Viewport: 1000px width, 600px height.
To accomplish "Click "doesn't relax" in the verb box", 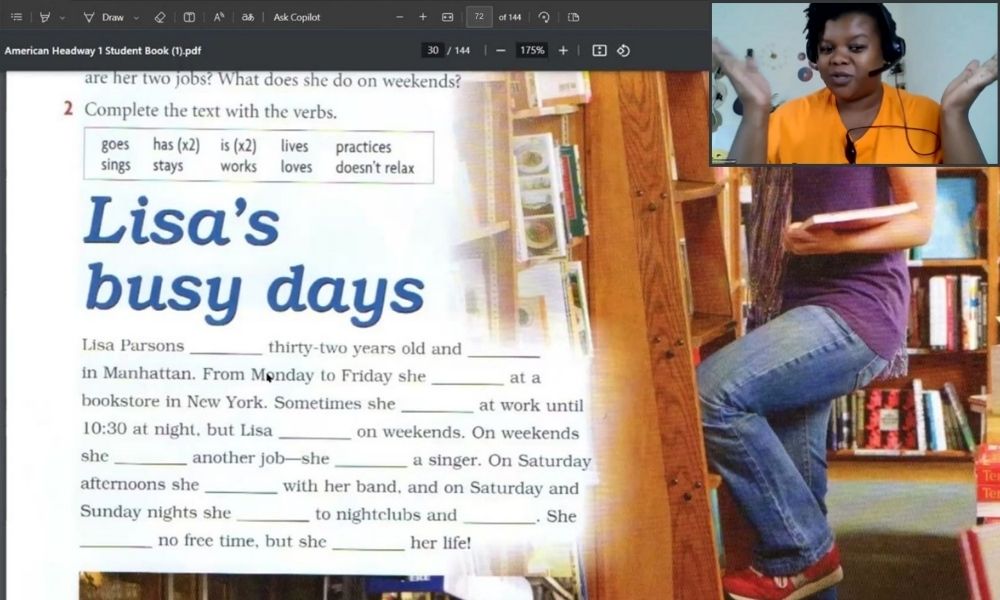I will [x=375, y=168].
